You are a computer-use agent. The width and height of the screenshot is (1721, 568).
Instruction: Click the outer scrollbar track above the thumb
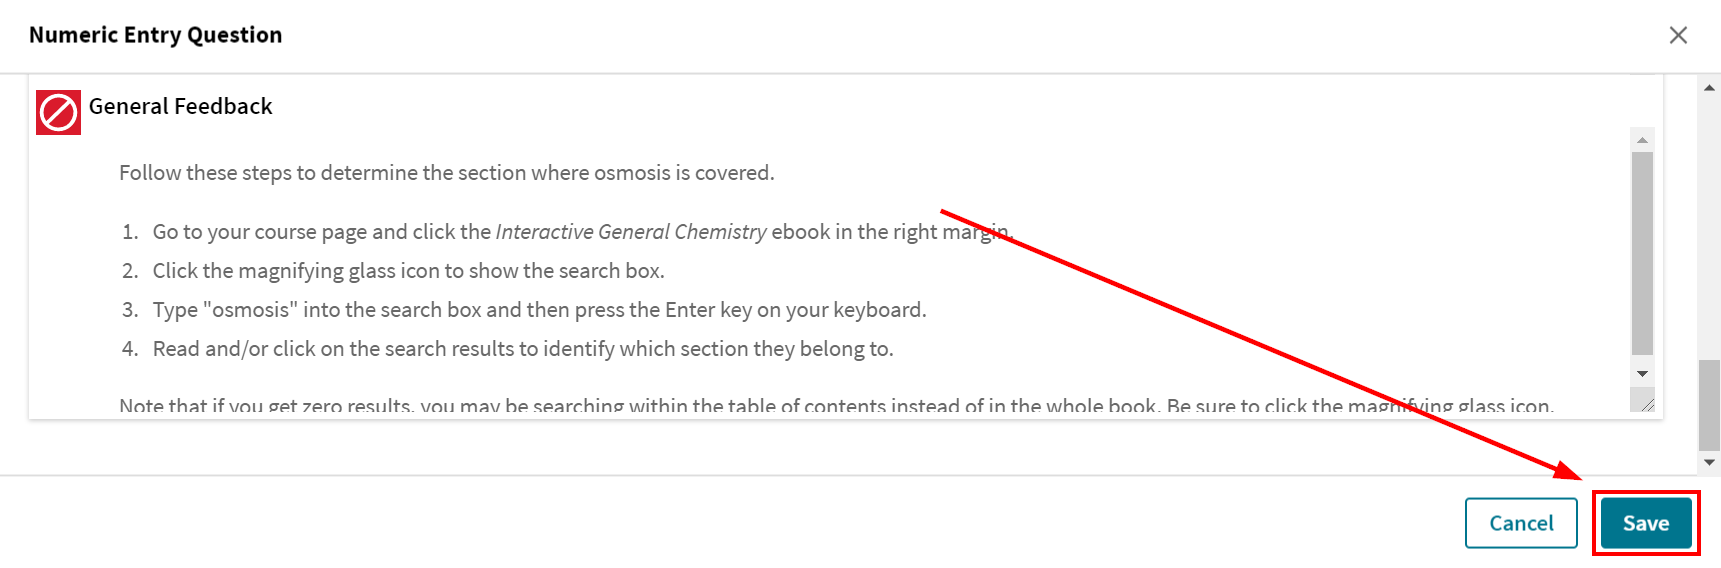pos(1709,228)
